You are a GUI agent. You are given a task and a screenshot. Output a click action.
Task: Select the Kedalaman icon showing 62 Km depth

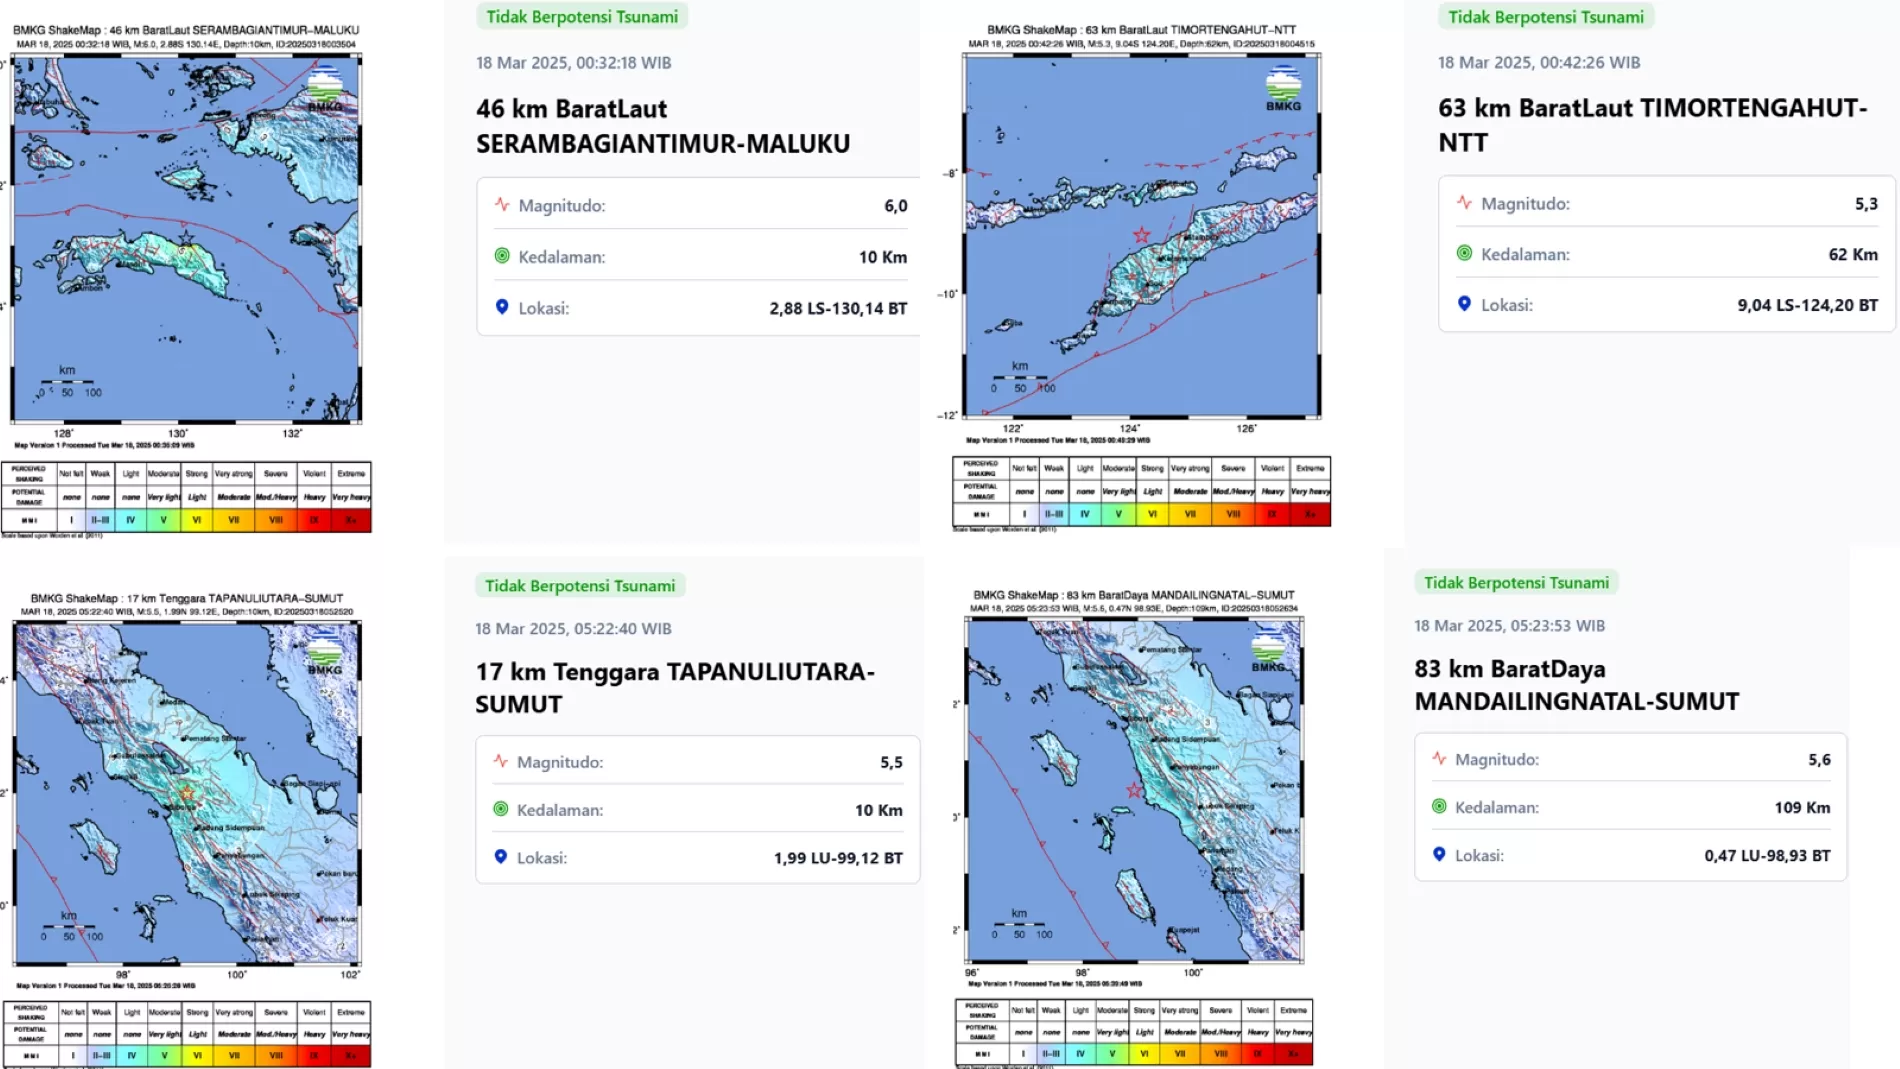1464,254
